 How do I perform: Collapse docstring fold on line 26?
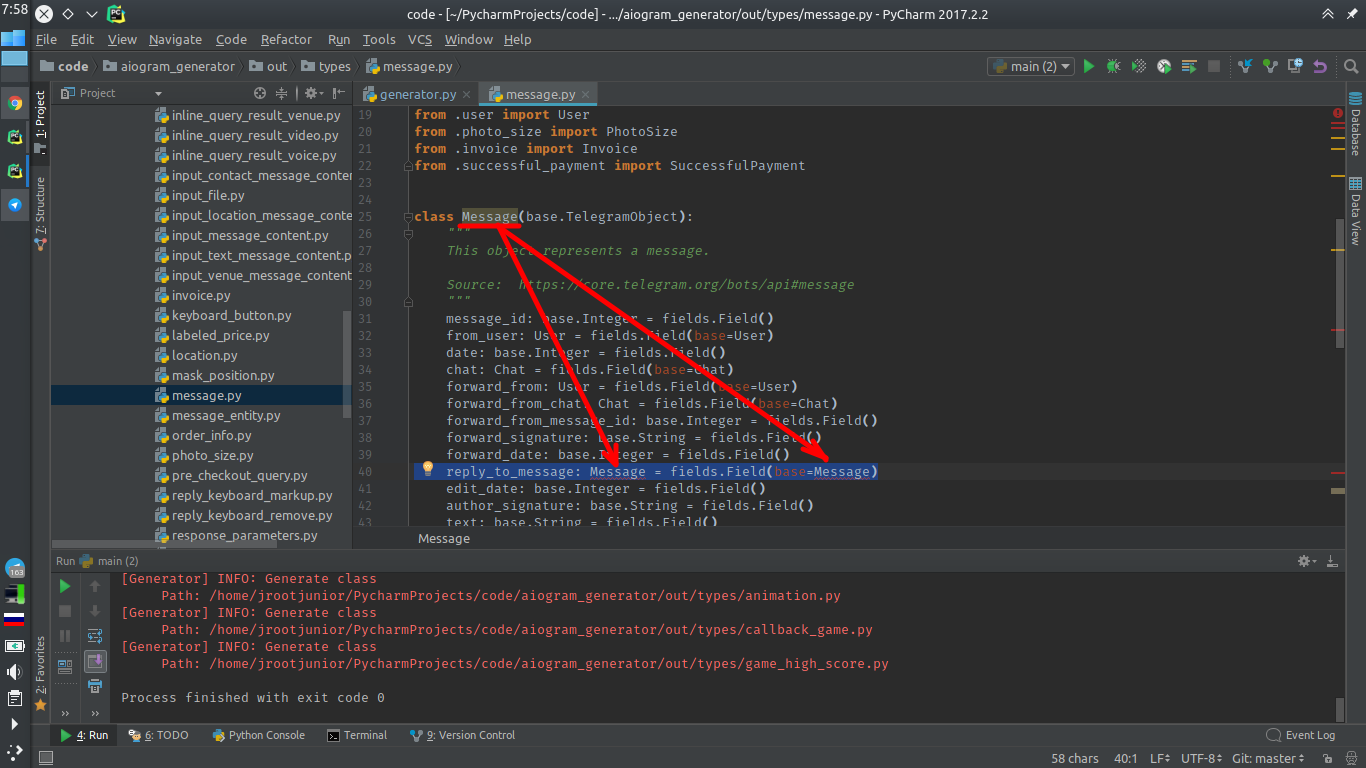[x=409, y=234]
